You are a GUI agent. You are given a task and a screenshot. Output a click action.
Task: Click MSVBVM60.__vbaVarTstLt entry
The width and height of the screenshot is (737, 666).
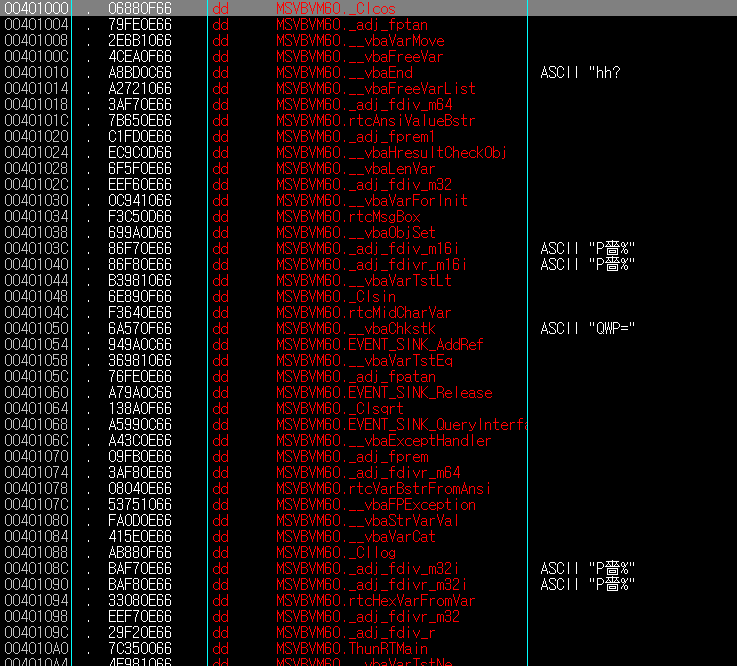tap(364, 280)
